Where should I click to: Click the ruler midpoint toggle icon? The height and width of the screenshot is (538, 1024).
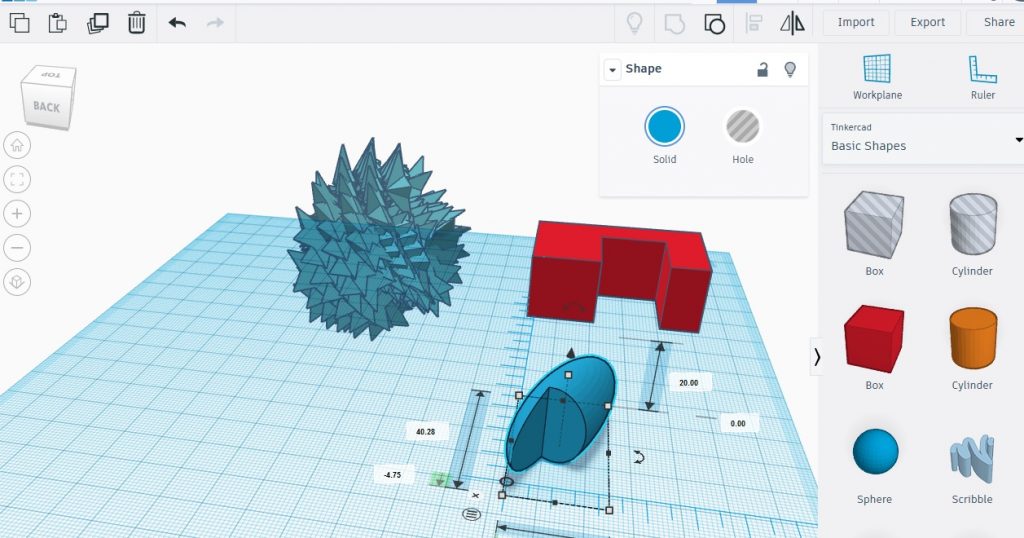472,514
